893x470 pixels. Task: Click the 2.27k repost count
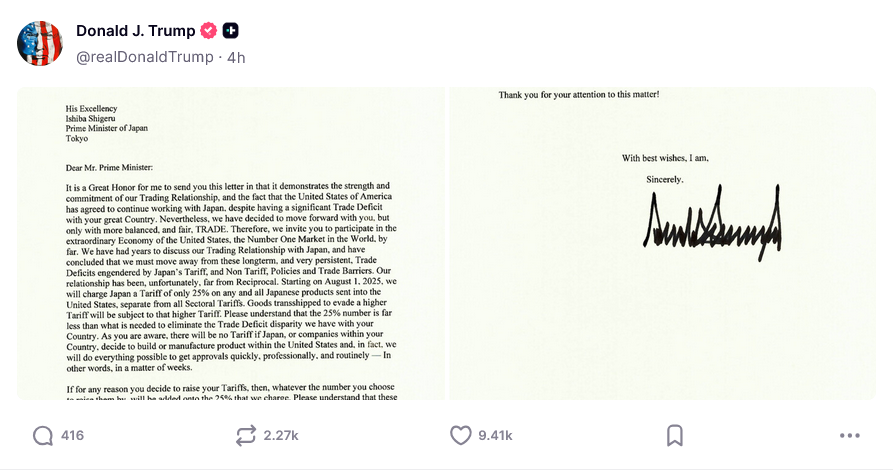click(281, 436)
